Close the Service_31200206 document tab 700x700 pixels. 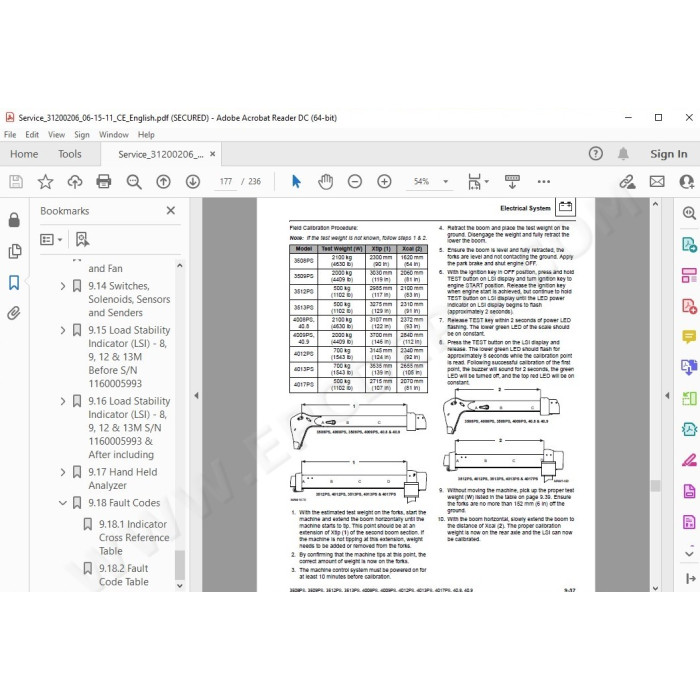(212, 154)
